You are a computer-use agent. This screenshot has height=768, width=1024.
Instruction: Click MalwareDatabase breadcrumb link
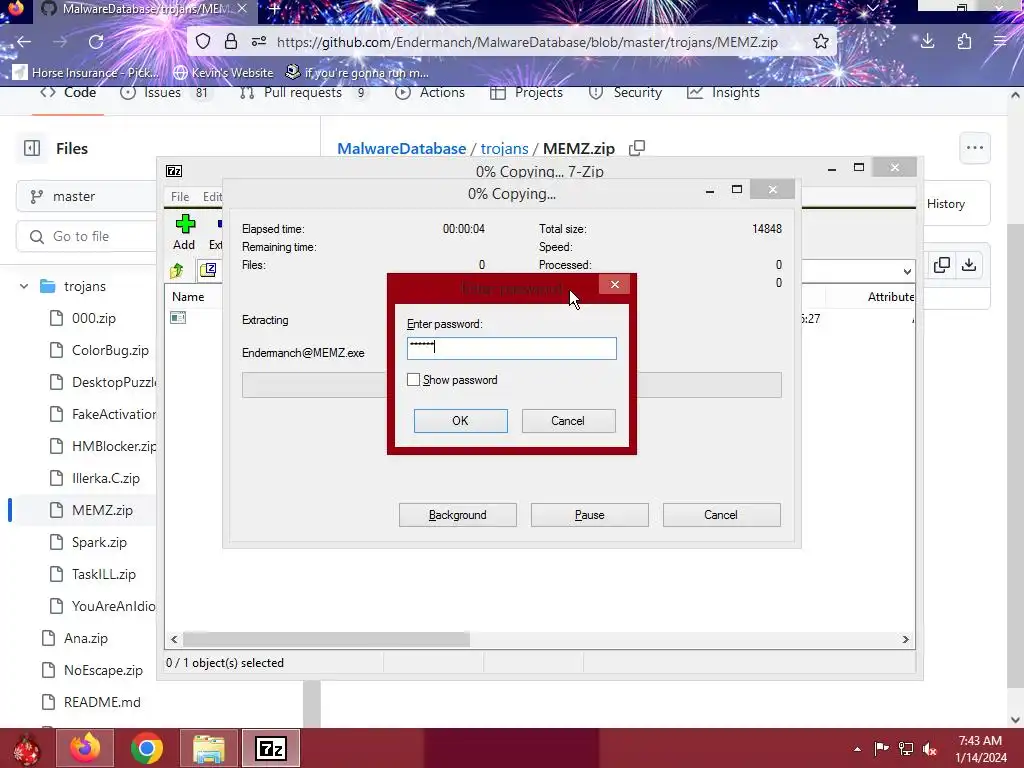tap(402, 148)
